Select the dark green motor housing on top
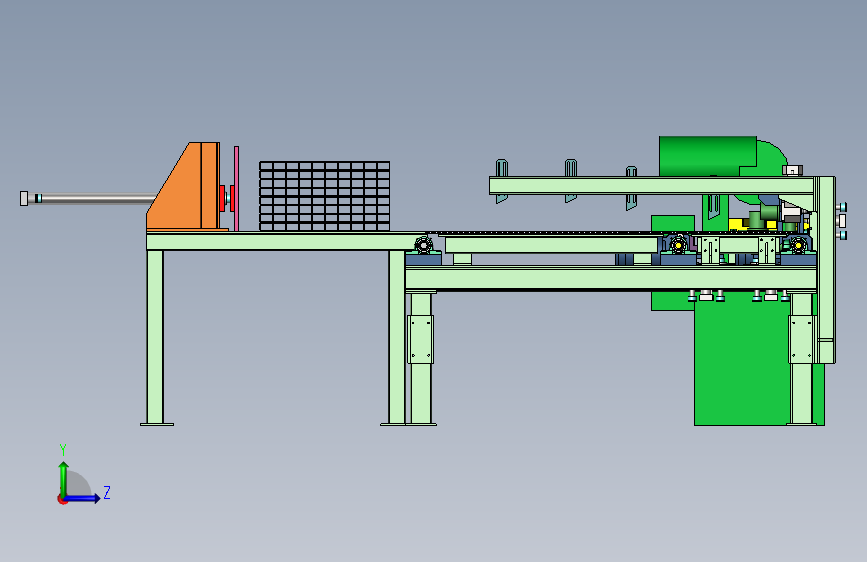The image size is (867, 562). (x=708, y=156)
